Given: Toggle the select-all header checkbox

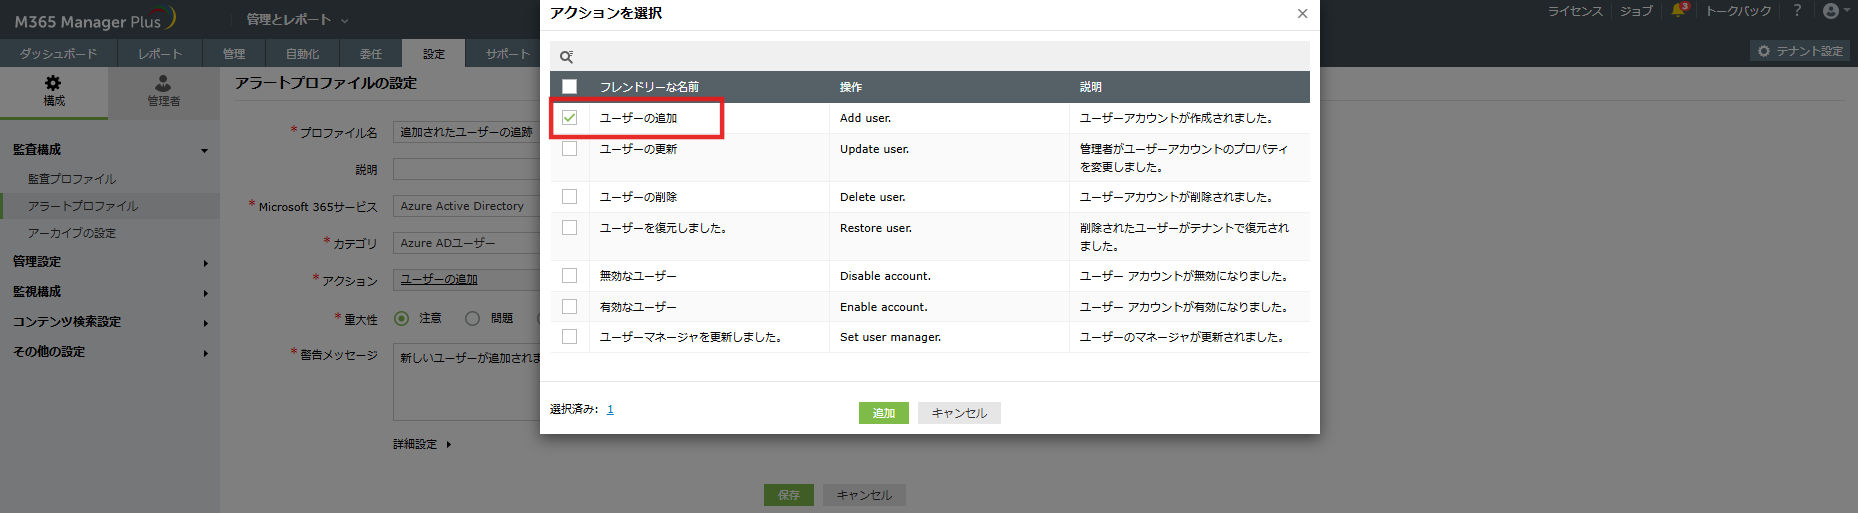Looking at the screenshot, I should pyautogui.click(x=569, y=87).
